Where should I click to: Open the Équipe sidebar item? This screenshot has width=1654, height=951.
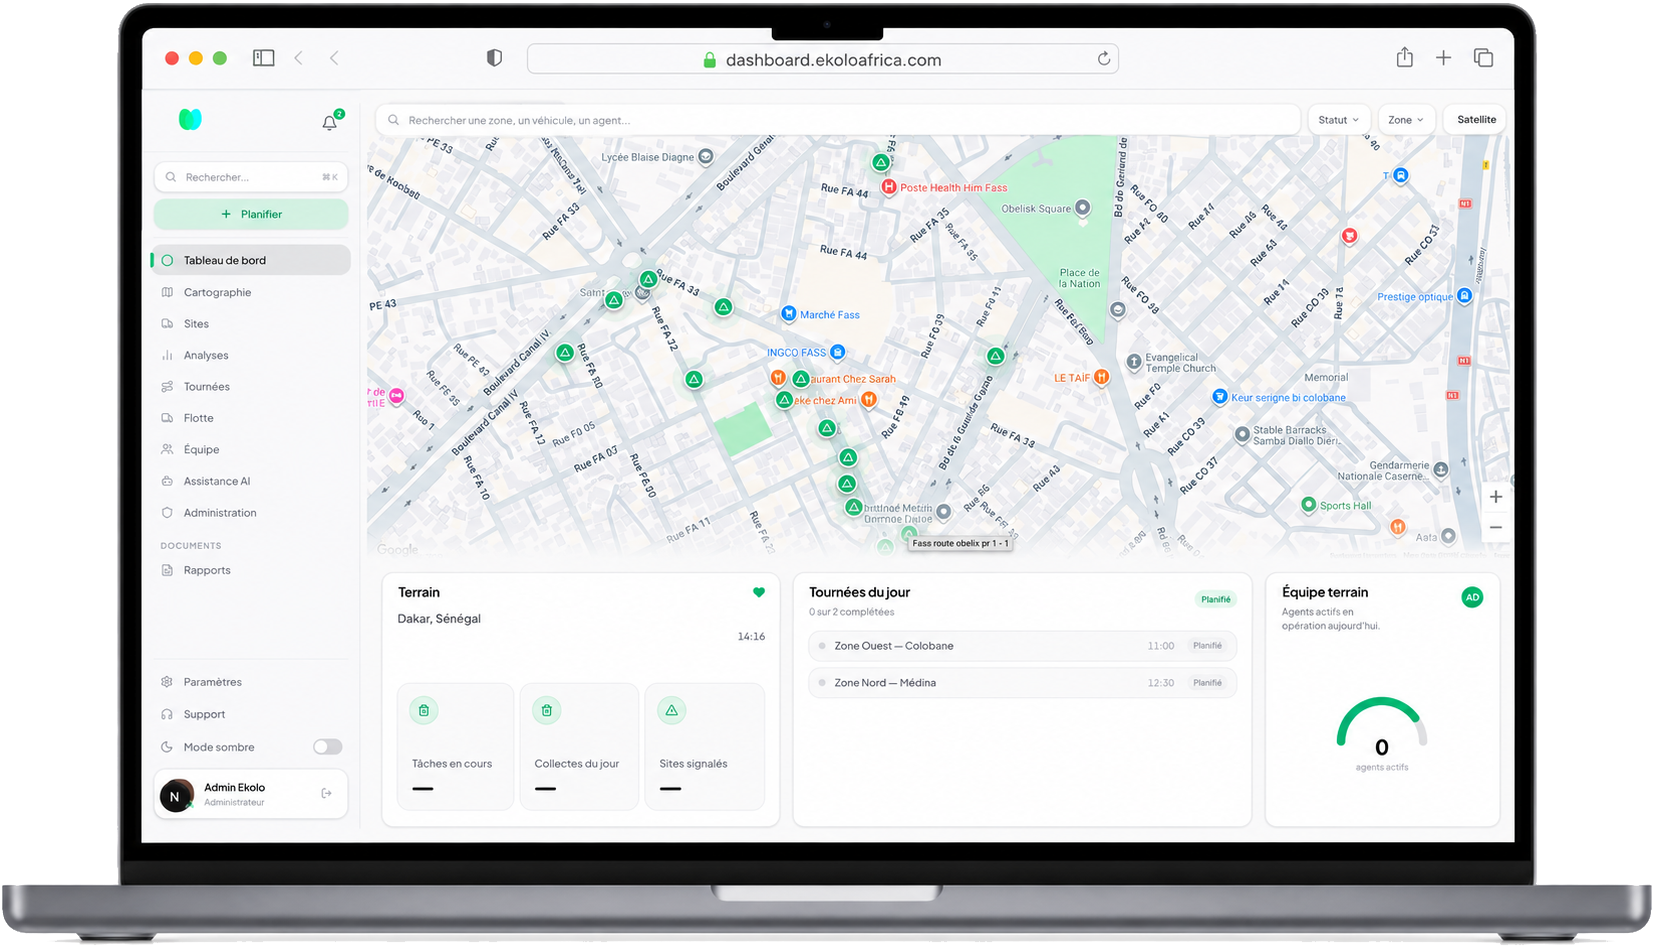[x=252, y=450]
